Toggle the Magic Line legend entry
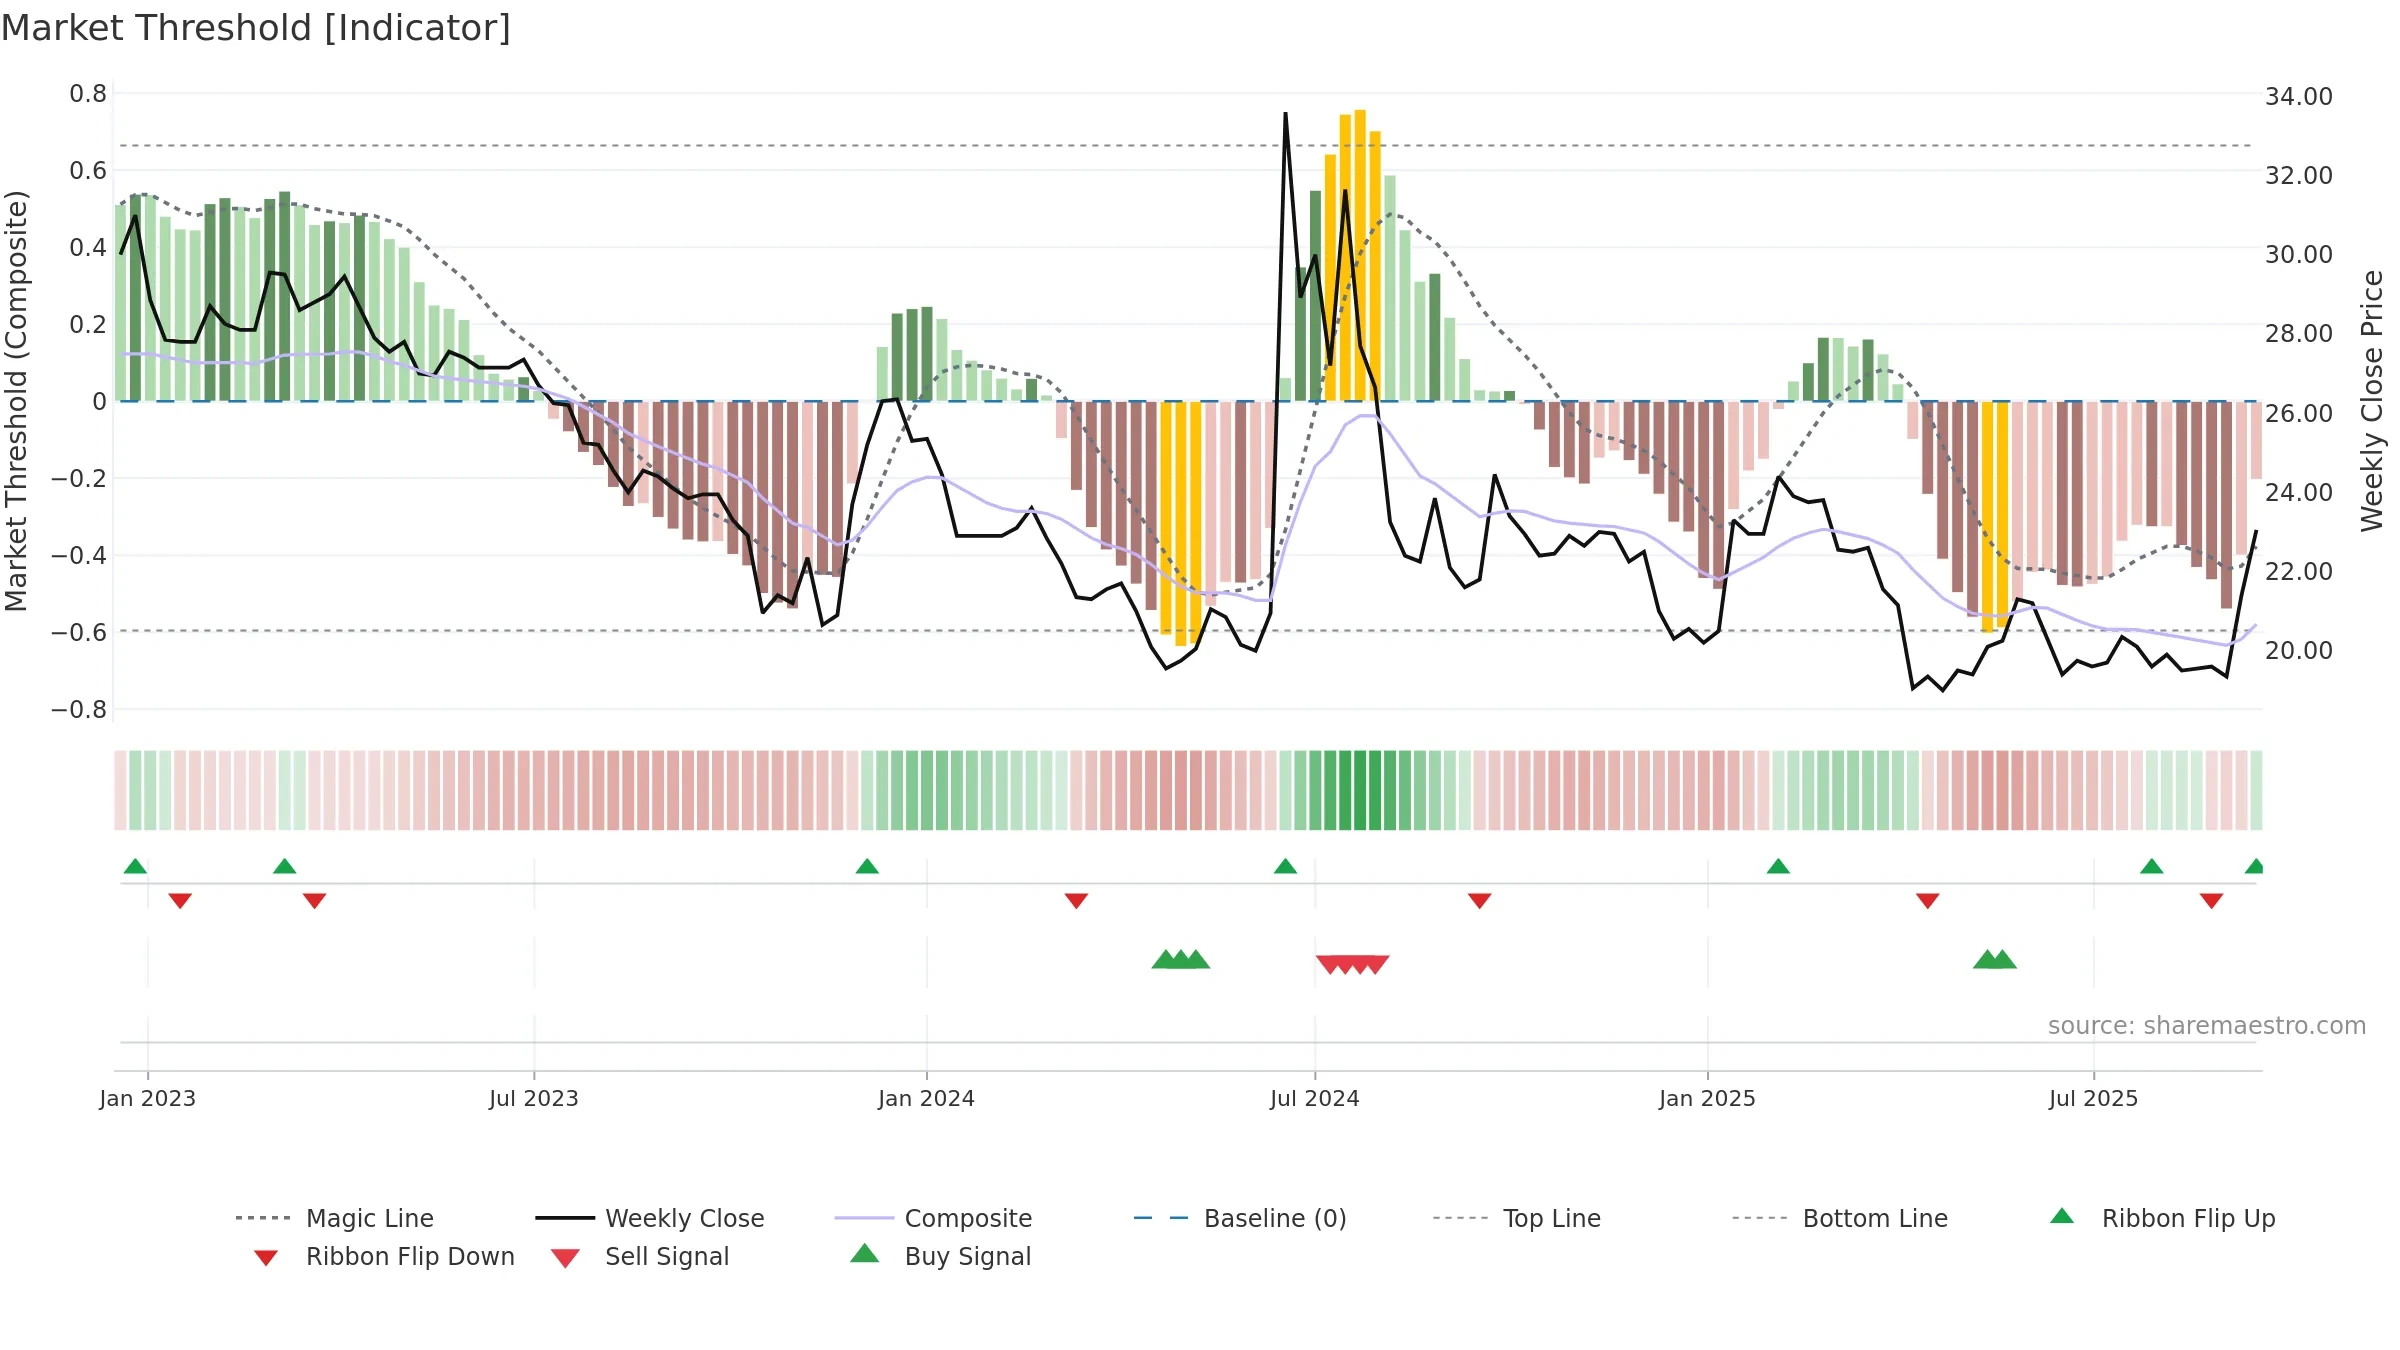The height and width of the screenshot is (1350, 2400). (x=335, y=1218)
